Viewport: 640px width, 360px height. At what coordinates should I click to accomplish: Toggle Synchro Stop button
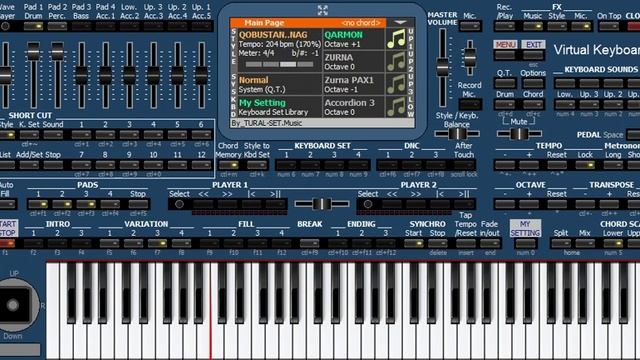coord(437,243)
